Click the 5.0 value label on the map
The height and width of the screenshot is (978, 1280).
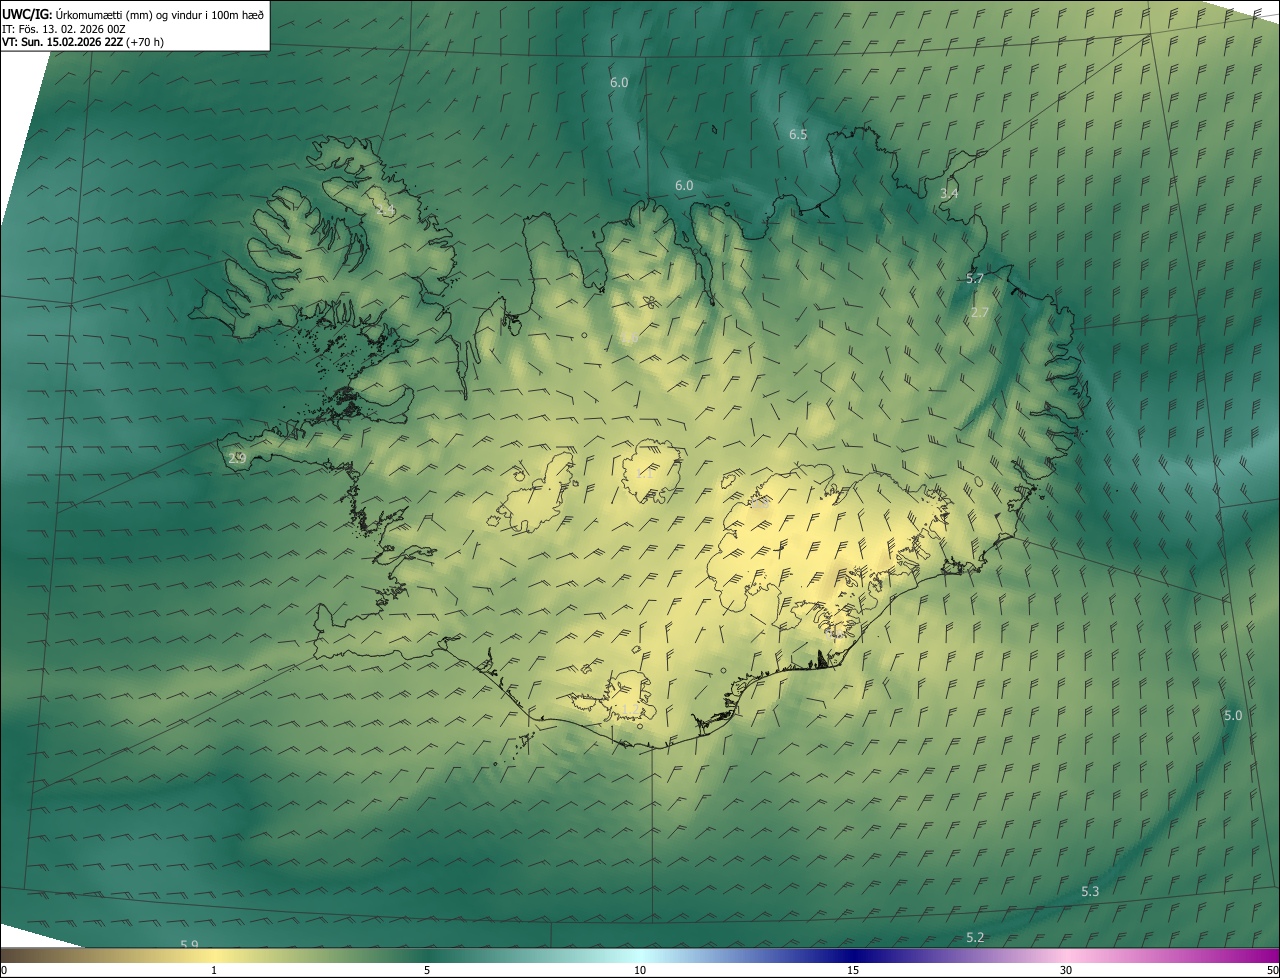[x=1233, y=715]
